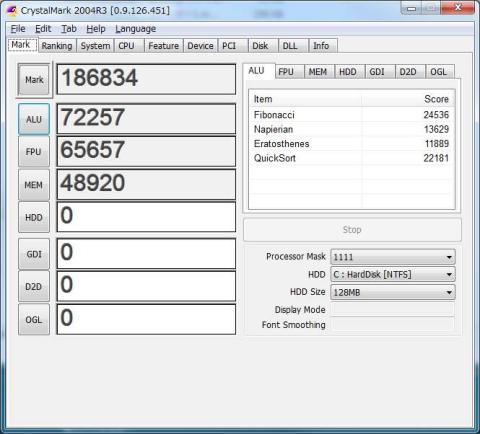Image resolution: width=480 pixels, height=434 pixels.
Task: Run the MEM benchmark button
Action: click(34, 185)
